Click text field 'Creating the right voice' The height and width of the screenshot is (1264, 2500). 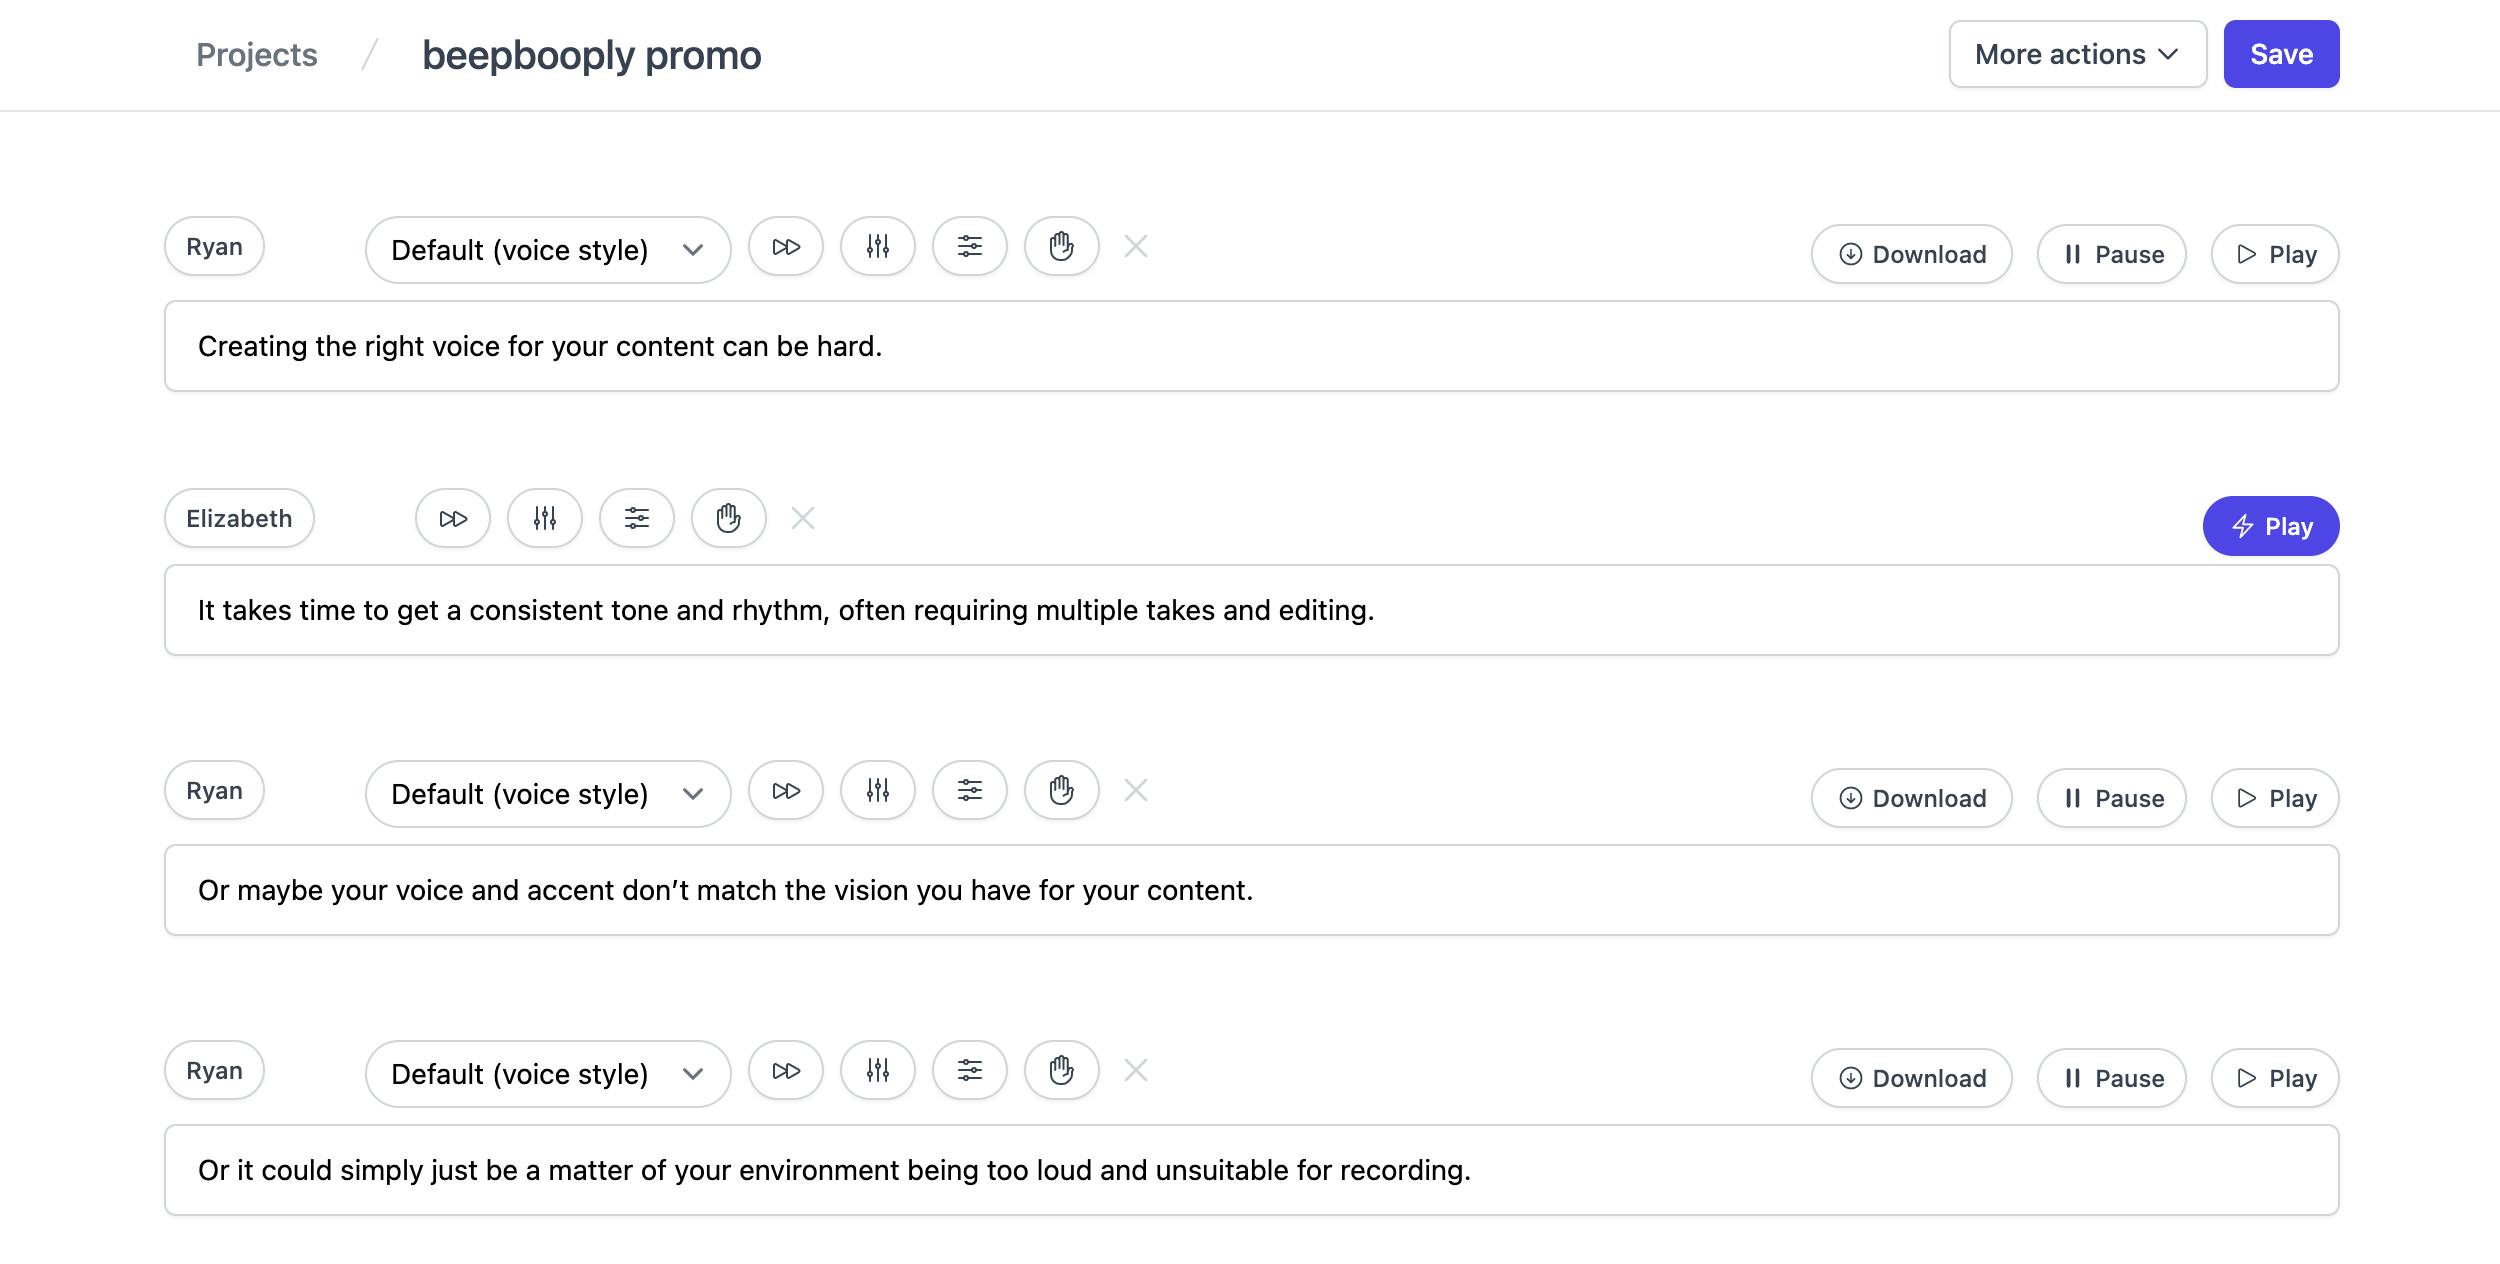coord(1252,346)
